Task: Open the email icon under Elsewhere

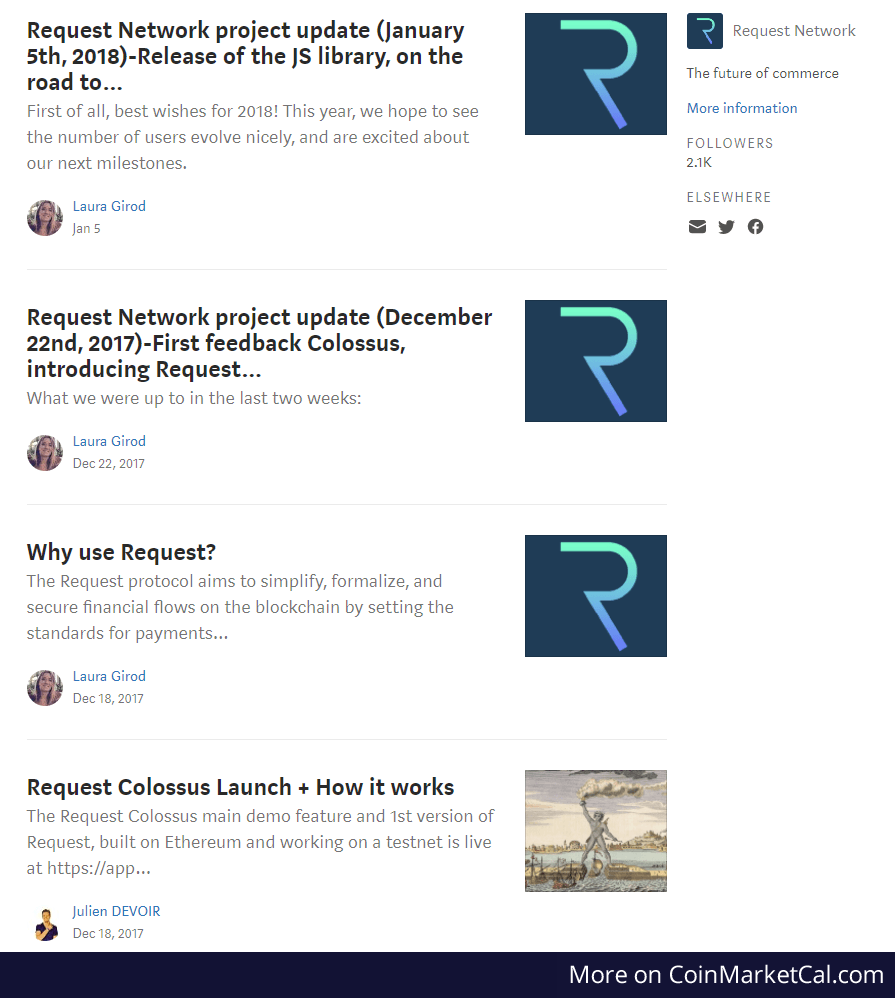Action: (697, 227)
